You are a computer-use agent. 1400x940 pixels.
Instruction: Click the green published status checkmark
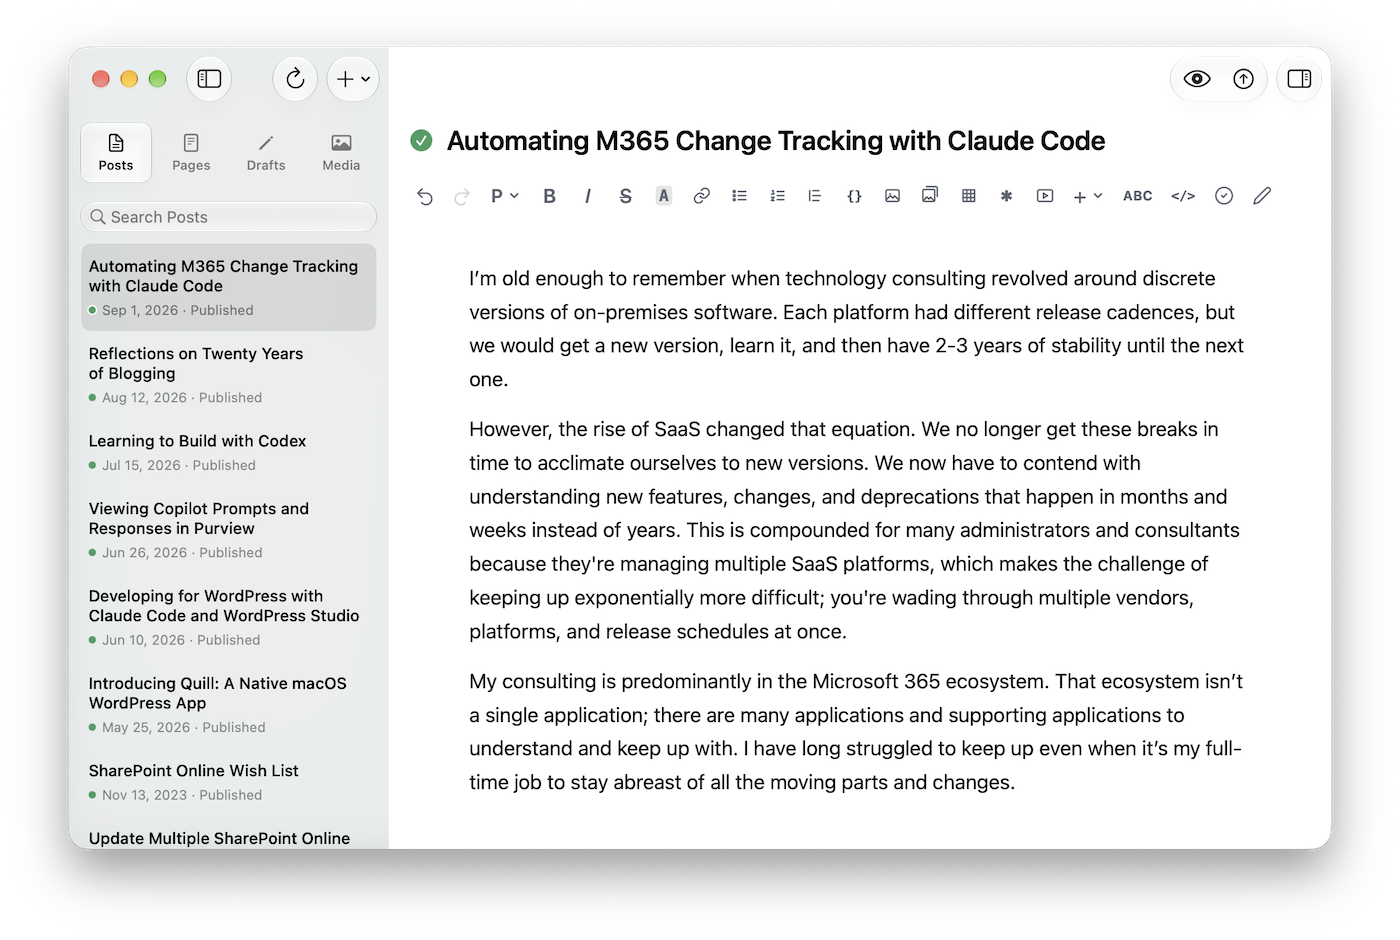(421, 141)
